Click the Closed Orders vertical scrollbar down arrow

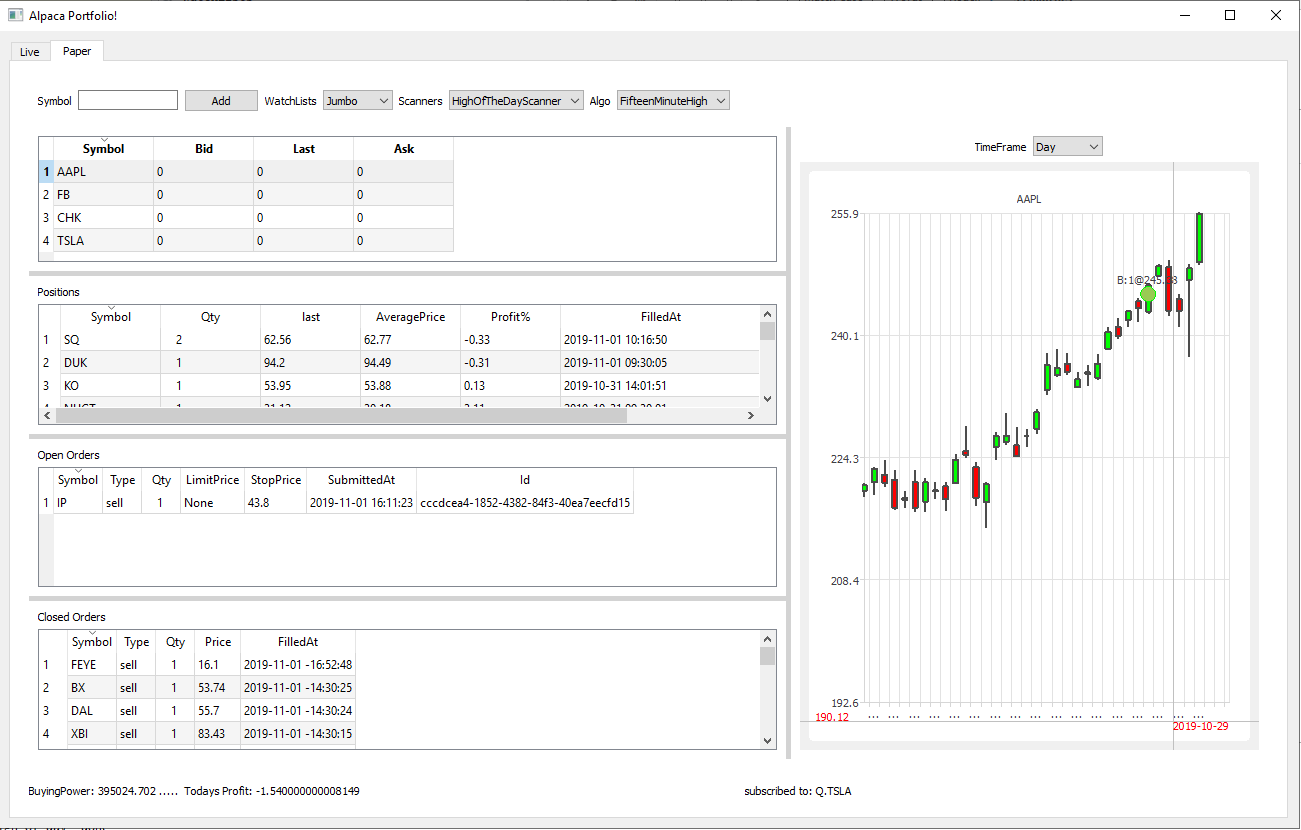(x=767, y=741)
